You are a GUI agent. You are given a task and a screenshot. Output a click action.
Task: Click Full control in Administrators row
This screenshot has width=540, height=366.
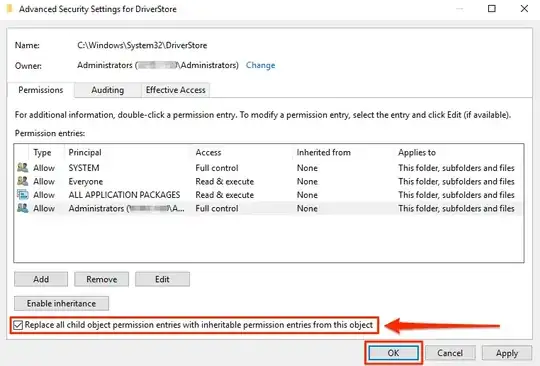[217, 208]
